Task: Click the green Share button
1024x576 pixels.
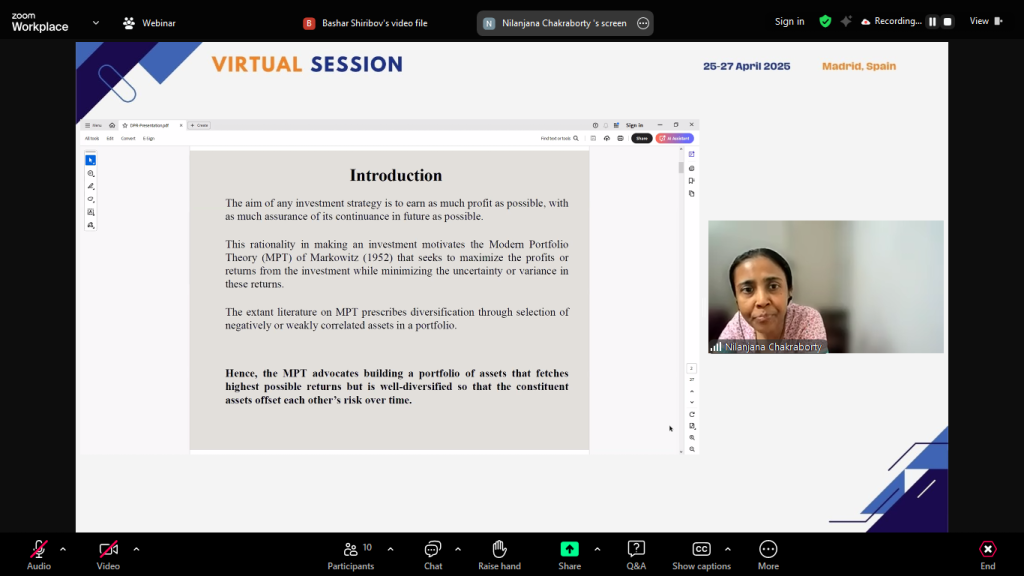Action: pos(569,549)
